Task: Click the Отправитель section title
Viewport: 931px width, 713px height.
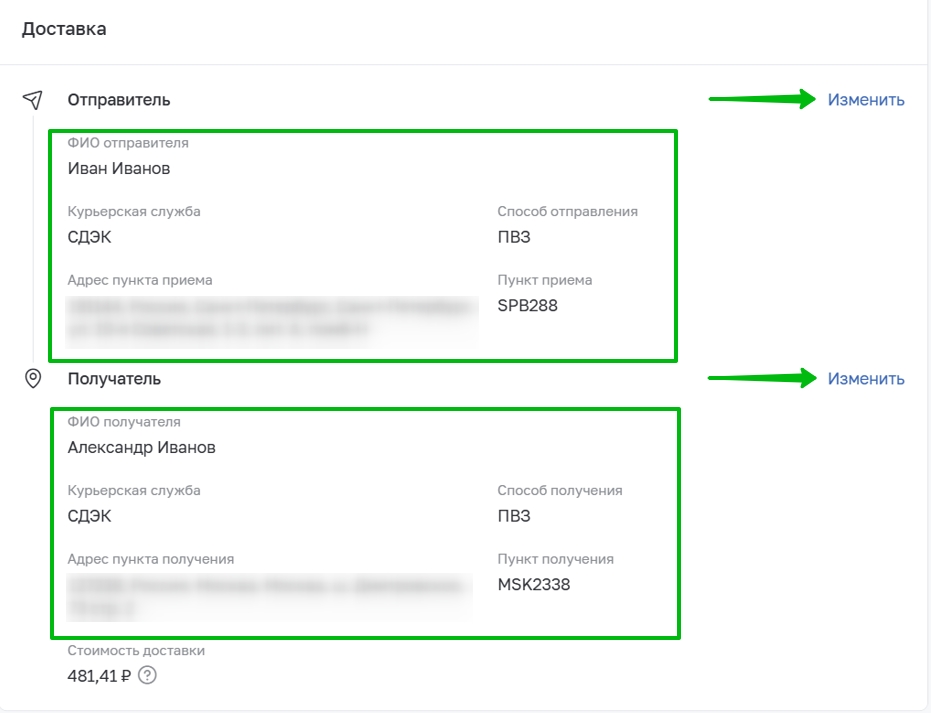Action: 119,100
